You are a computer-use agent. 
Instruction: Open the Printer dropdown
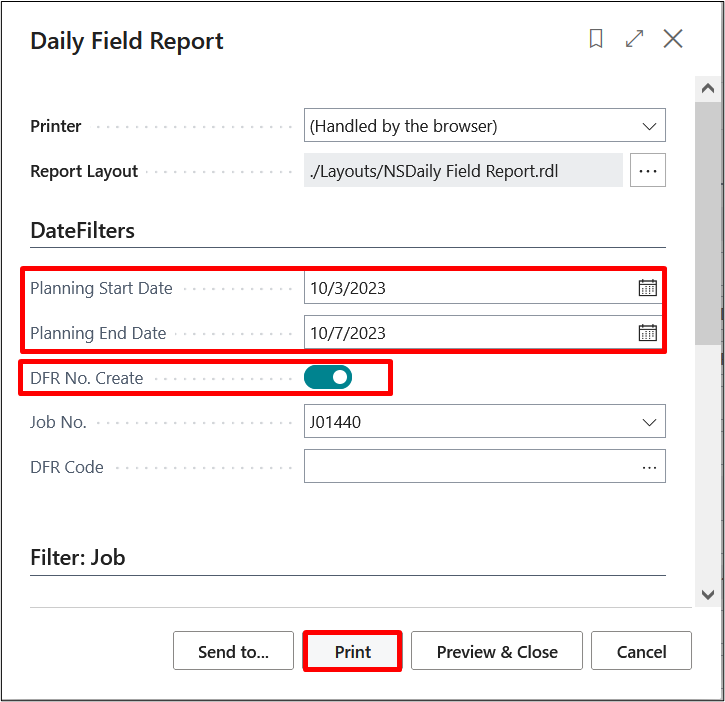point(648,126)
